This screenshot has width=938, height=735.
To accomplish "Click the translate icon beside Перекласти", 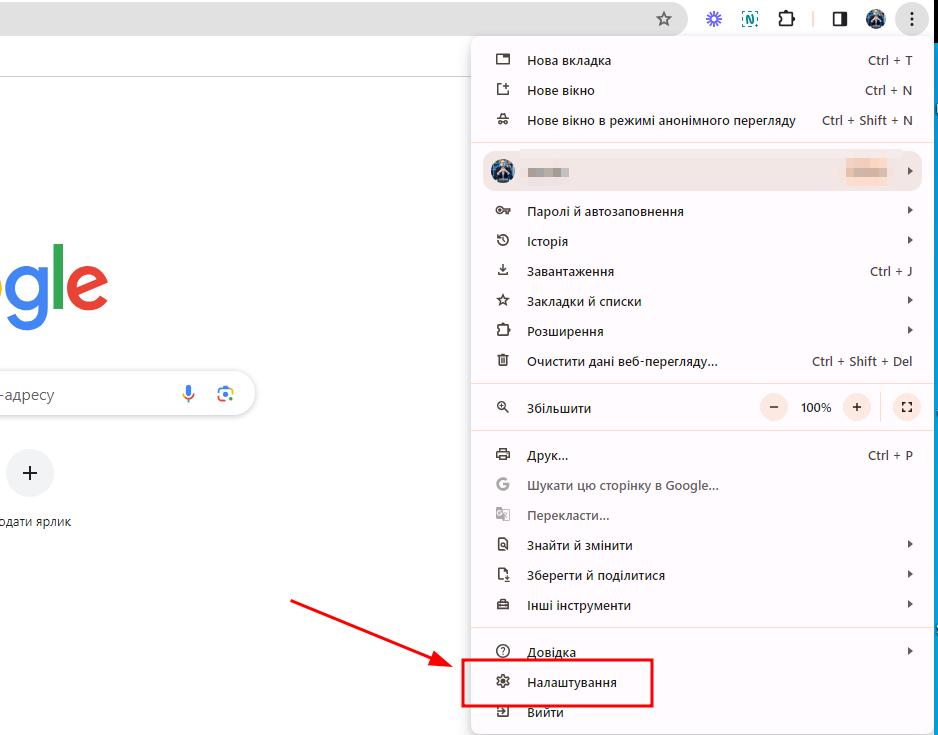I will point(502,514).
